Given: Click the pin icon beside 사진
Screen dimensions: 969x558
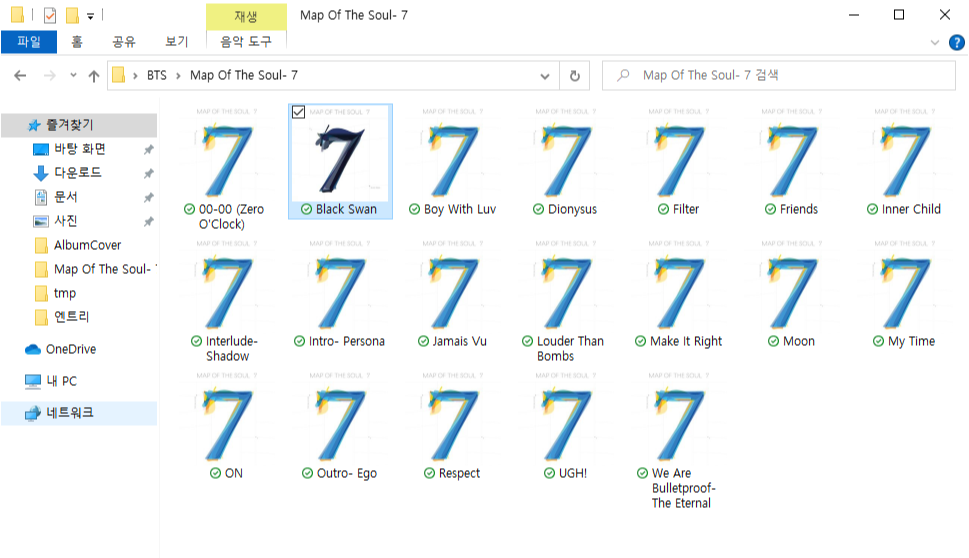Looking at the screenshot, I should [x=148, y=221].
